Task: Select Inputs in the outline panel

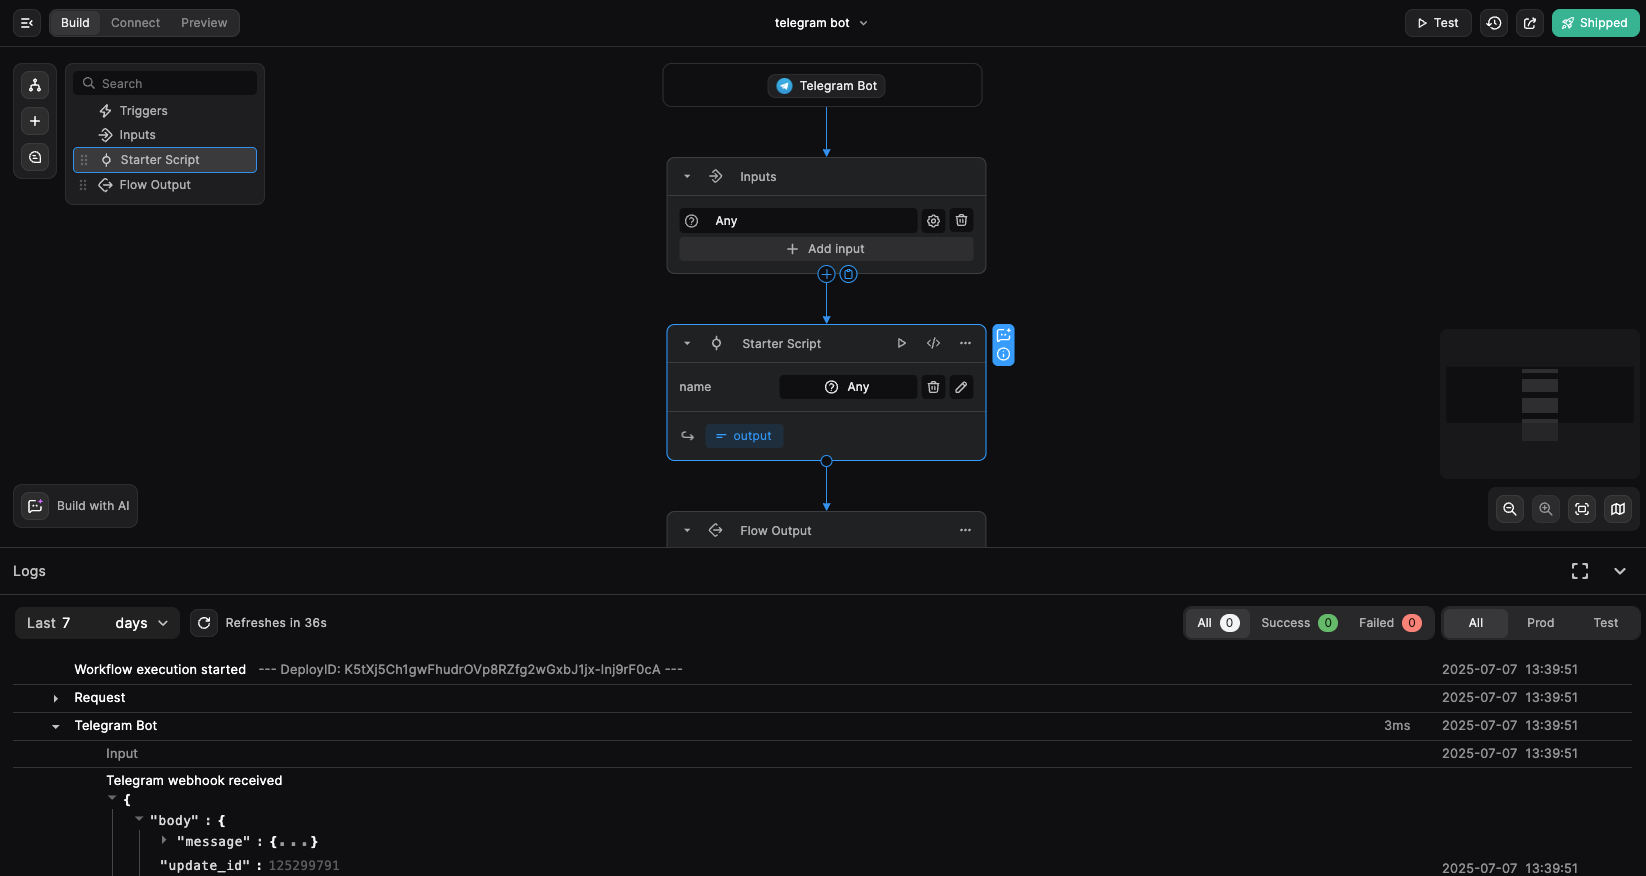Action: (x=165, y=135)
